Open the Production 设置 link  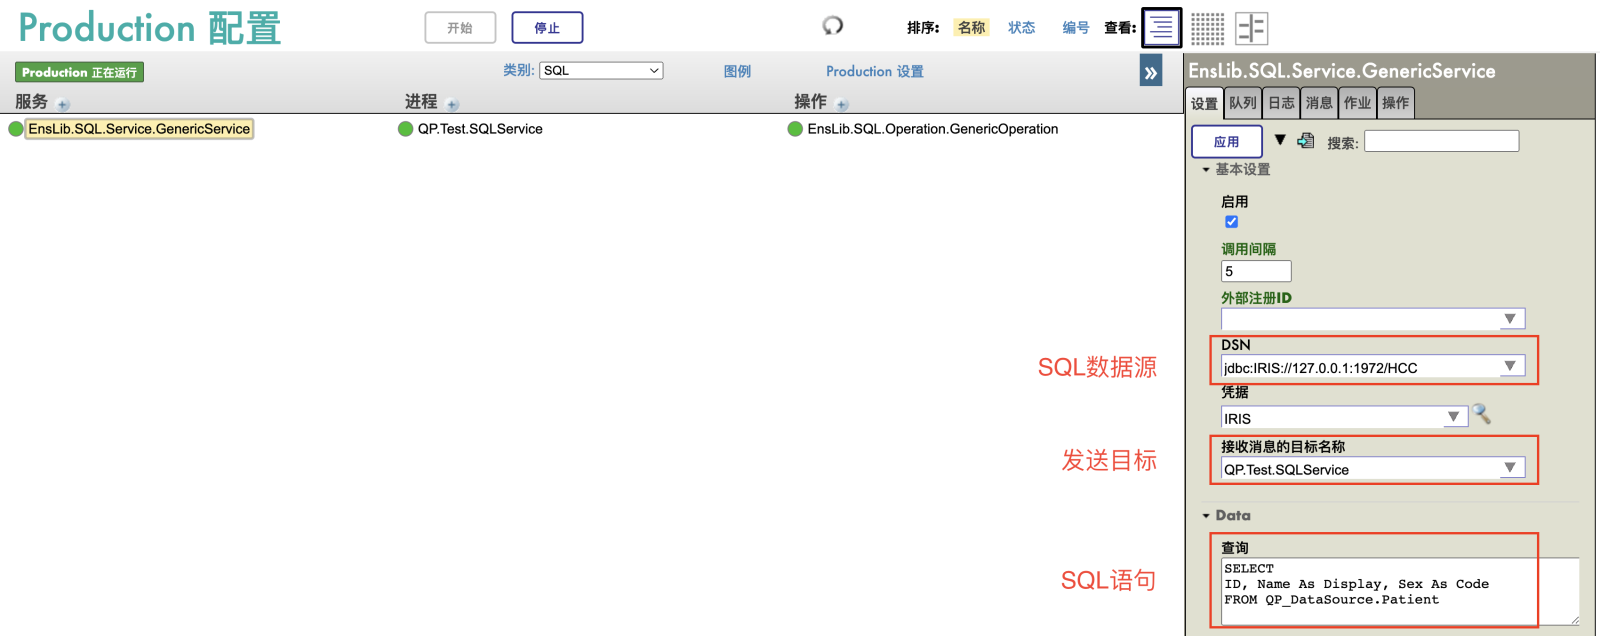point(874,72)
